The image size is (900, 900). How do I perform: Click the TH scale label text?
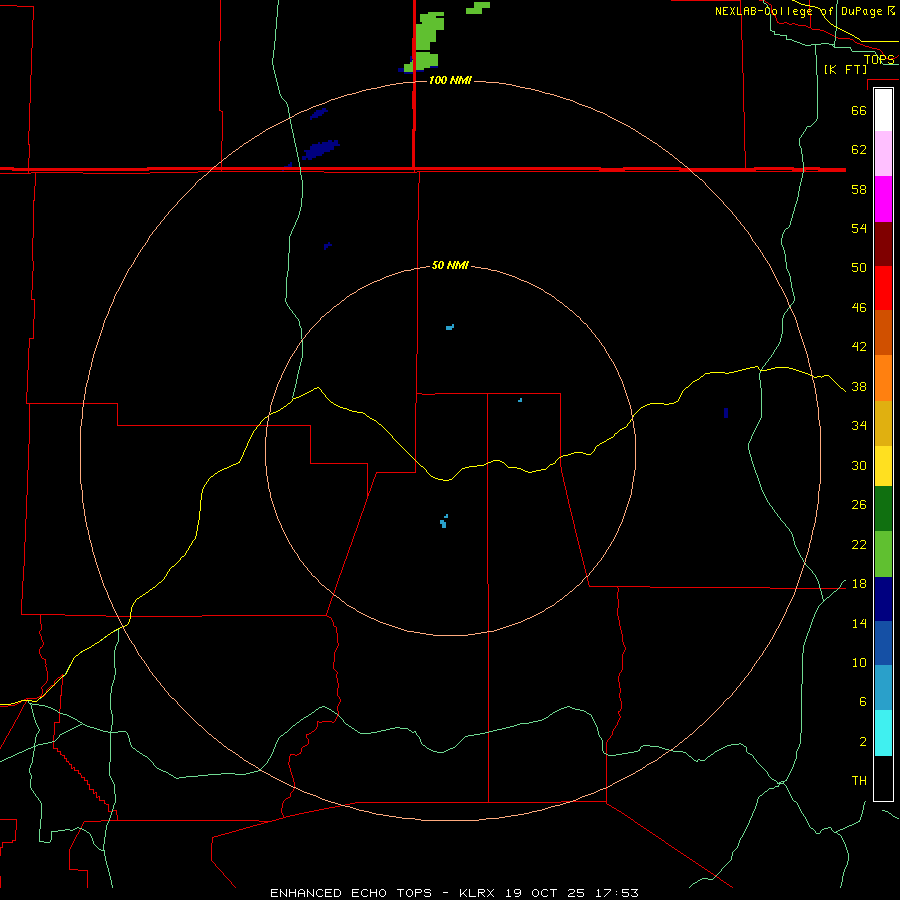[x=859, y=780]
